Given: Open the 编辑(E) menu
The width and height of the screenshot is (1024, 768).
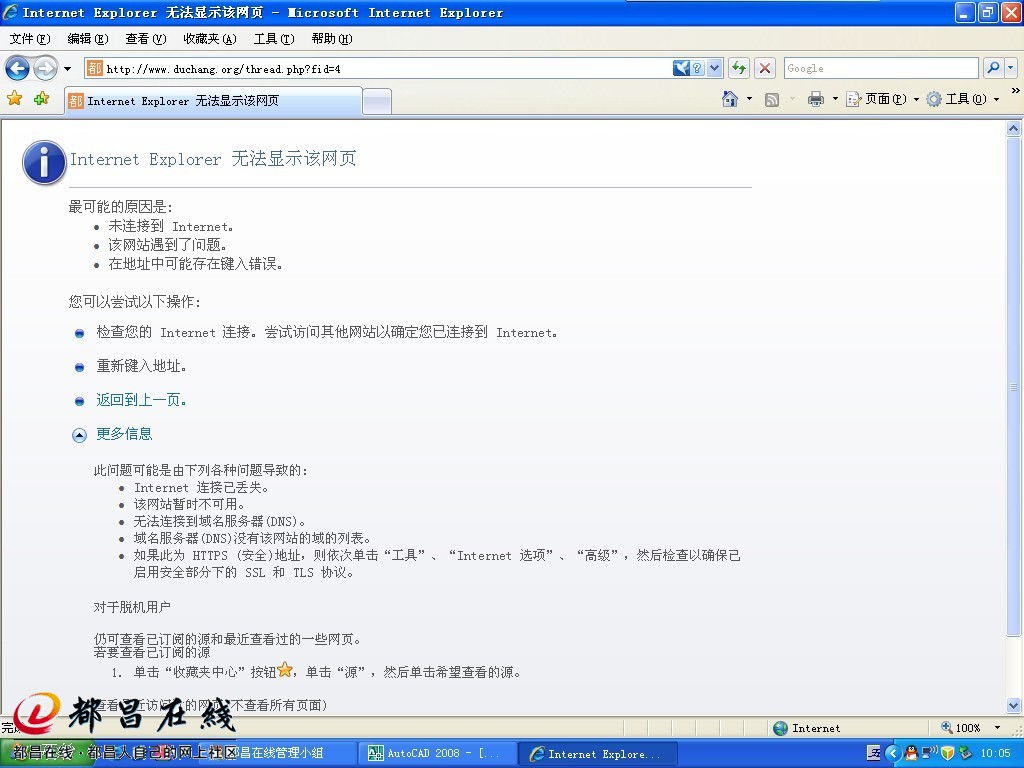Looking at the screenshot, I should click(x=88, y=39).
